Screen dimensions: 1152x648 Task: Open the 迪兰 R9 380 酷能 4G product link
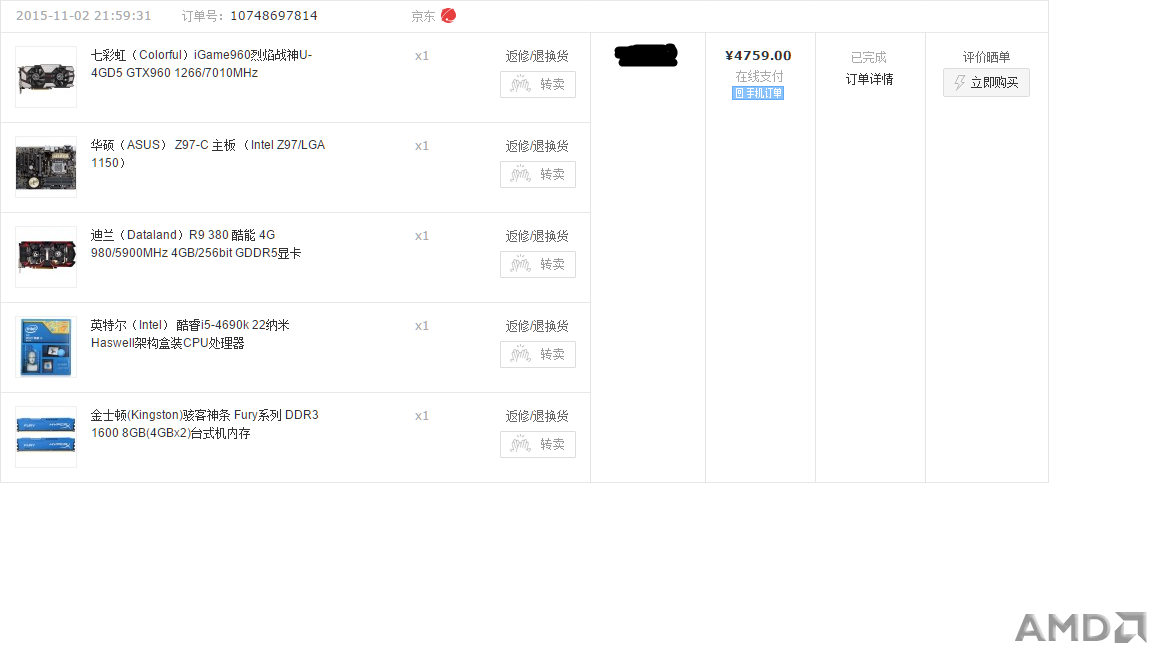[x=196, y=244]
